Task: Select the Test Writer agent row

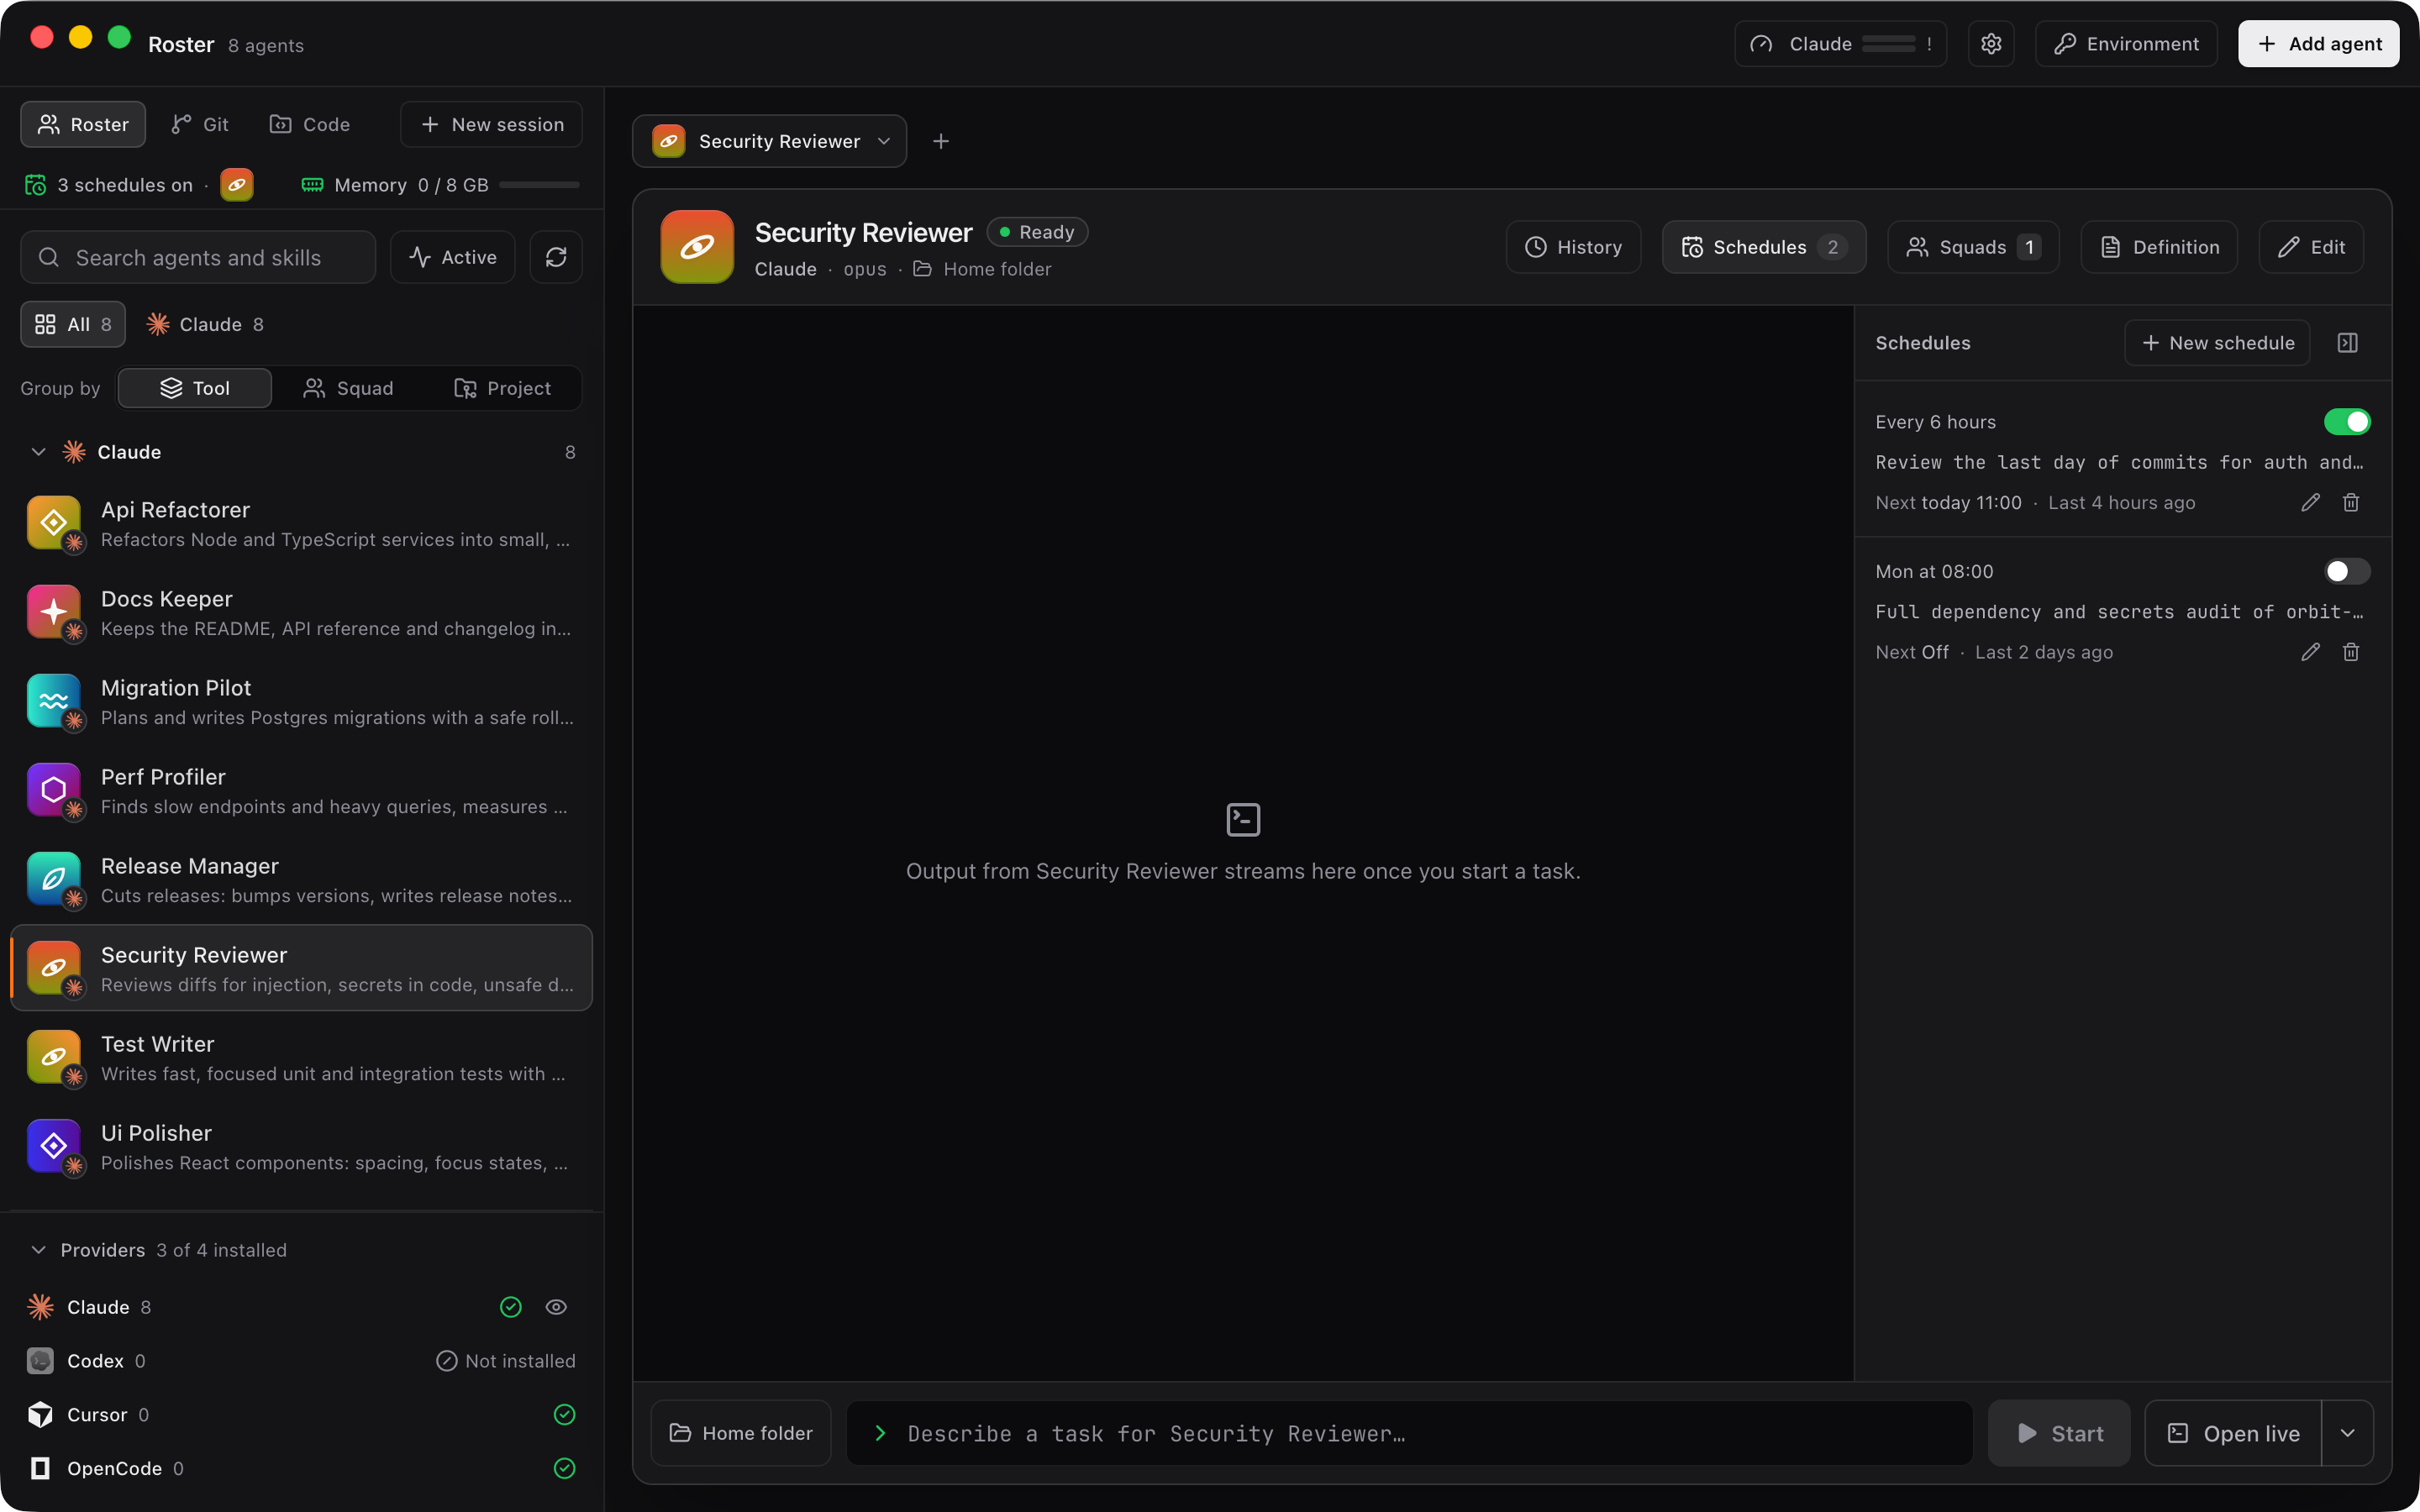Action: [301, 1057]
